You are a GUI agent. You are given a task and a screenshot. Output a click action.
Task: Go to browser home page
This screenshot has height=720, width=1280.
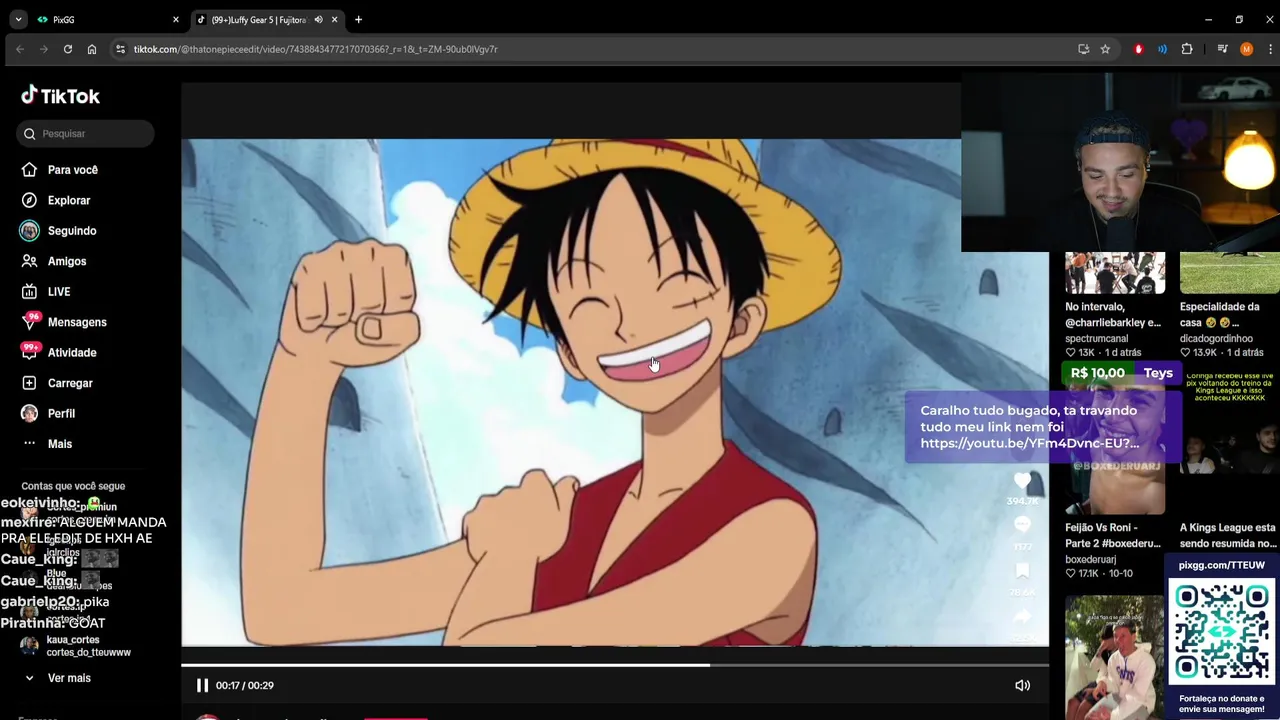(x=92, y=49)
